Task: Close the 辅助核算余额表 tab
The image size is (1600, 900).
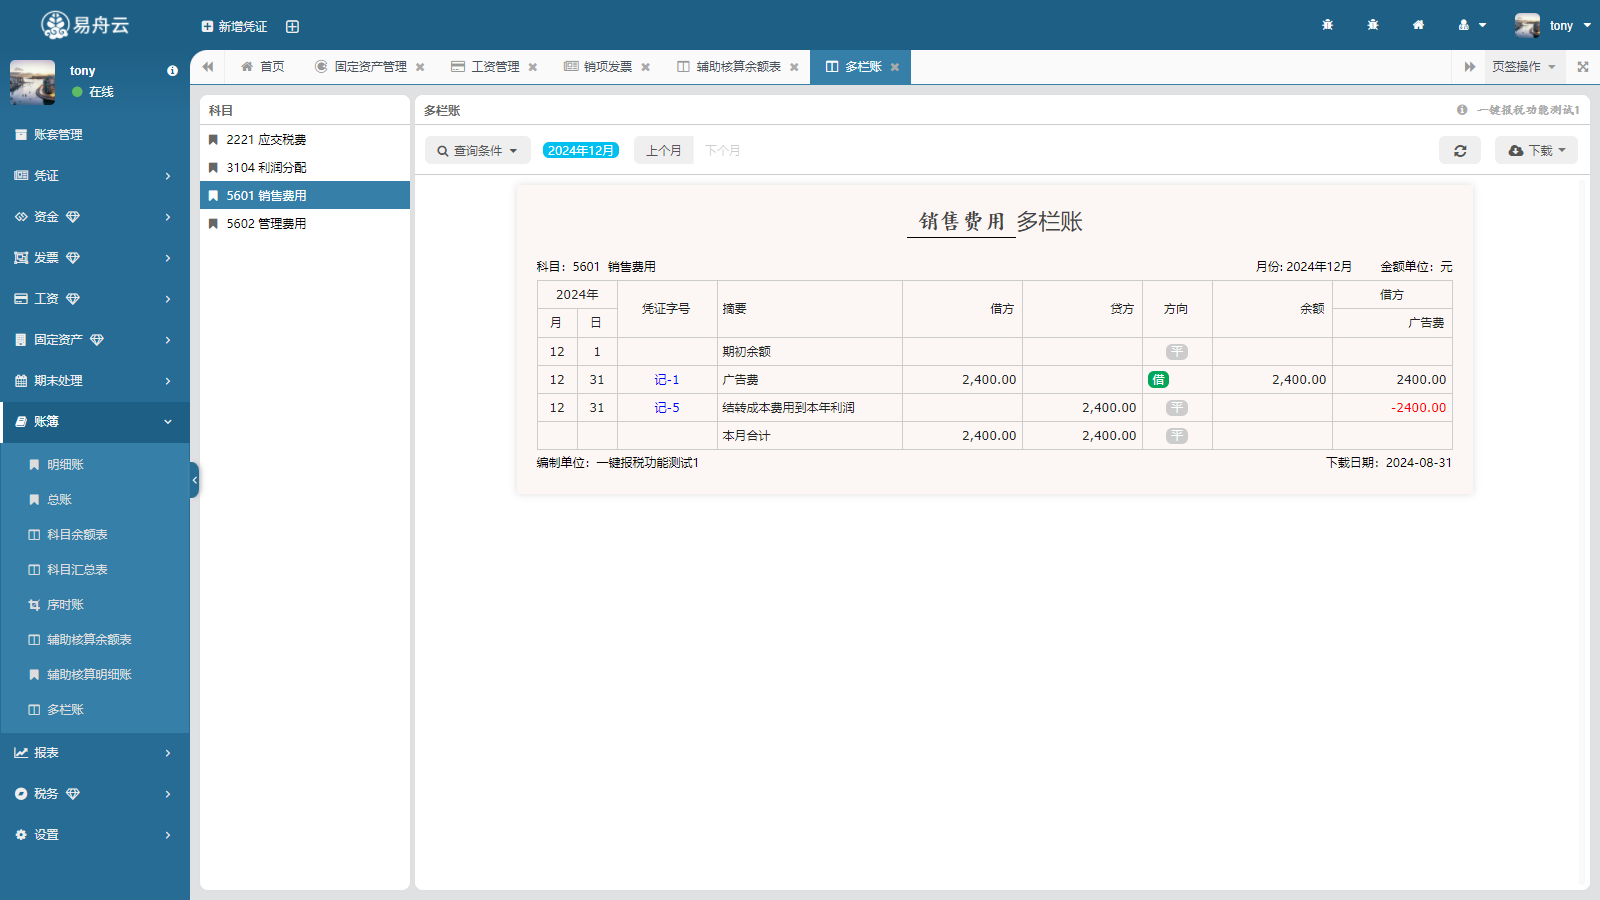Action: [794, 67]
